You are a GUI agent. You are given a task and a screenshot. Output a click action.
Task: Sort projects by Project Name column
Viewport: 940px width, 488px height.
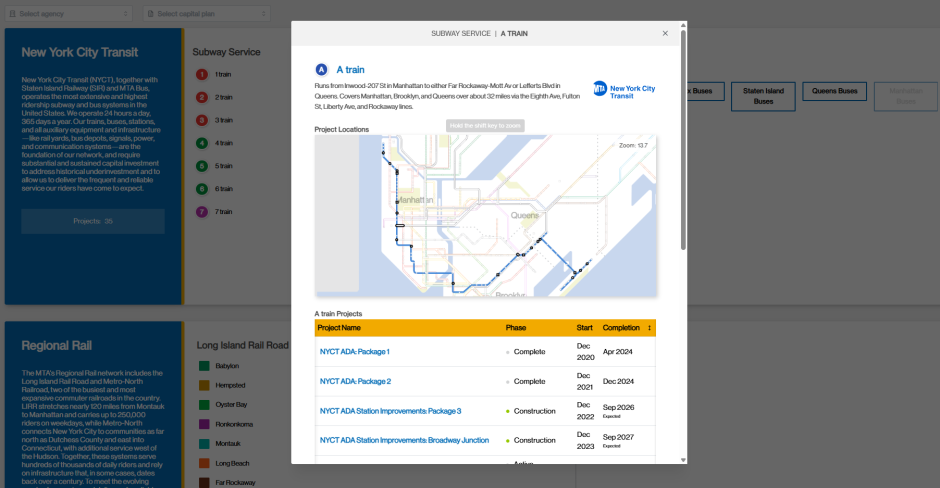339,328
